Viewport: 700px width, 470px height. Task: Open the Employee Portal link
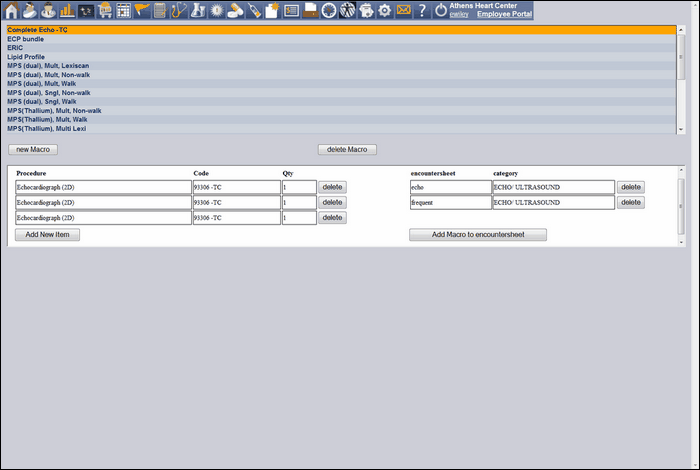[504, 14]
